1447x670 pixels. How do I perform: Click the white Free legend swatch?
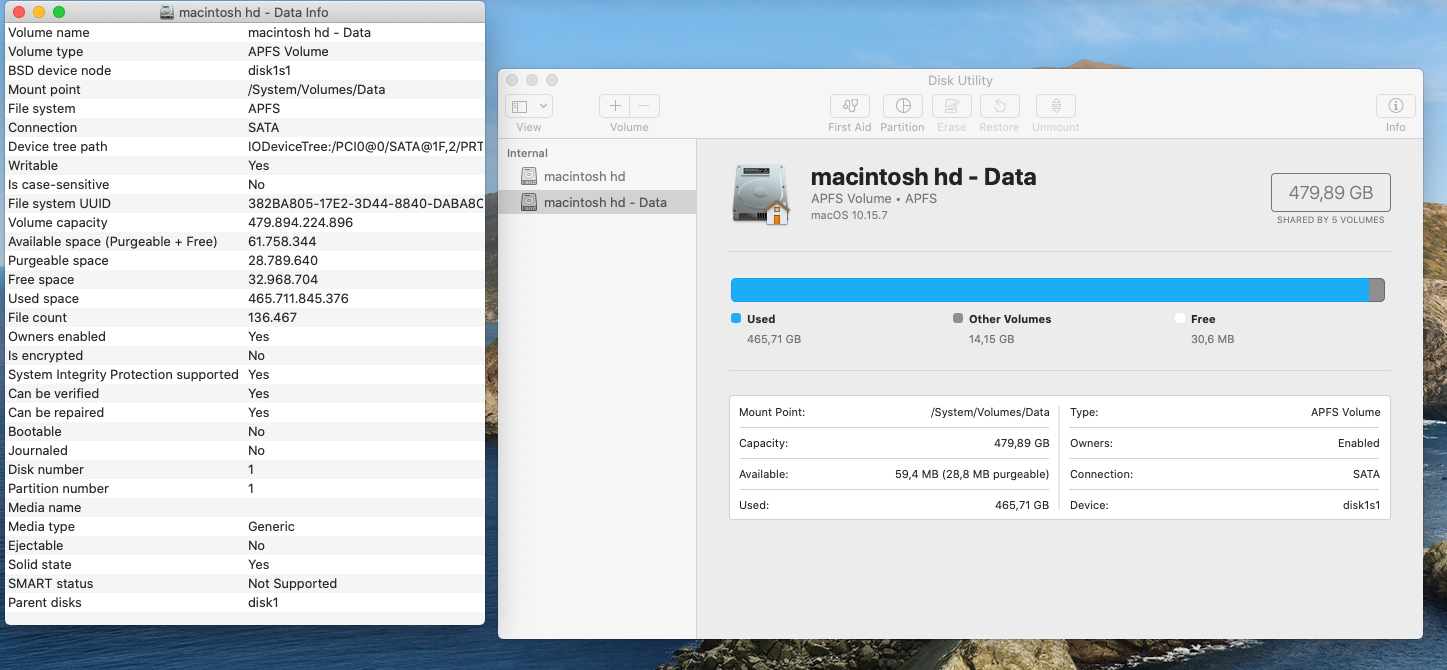tap(1180, 318)
